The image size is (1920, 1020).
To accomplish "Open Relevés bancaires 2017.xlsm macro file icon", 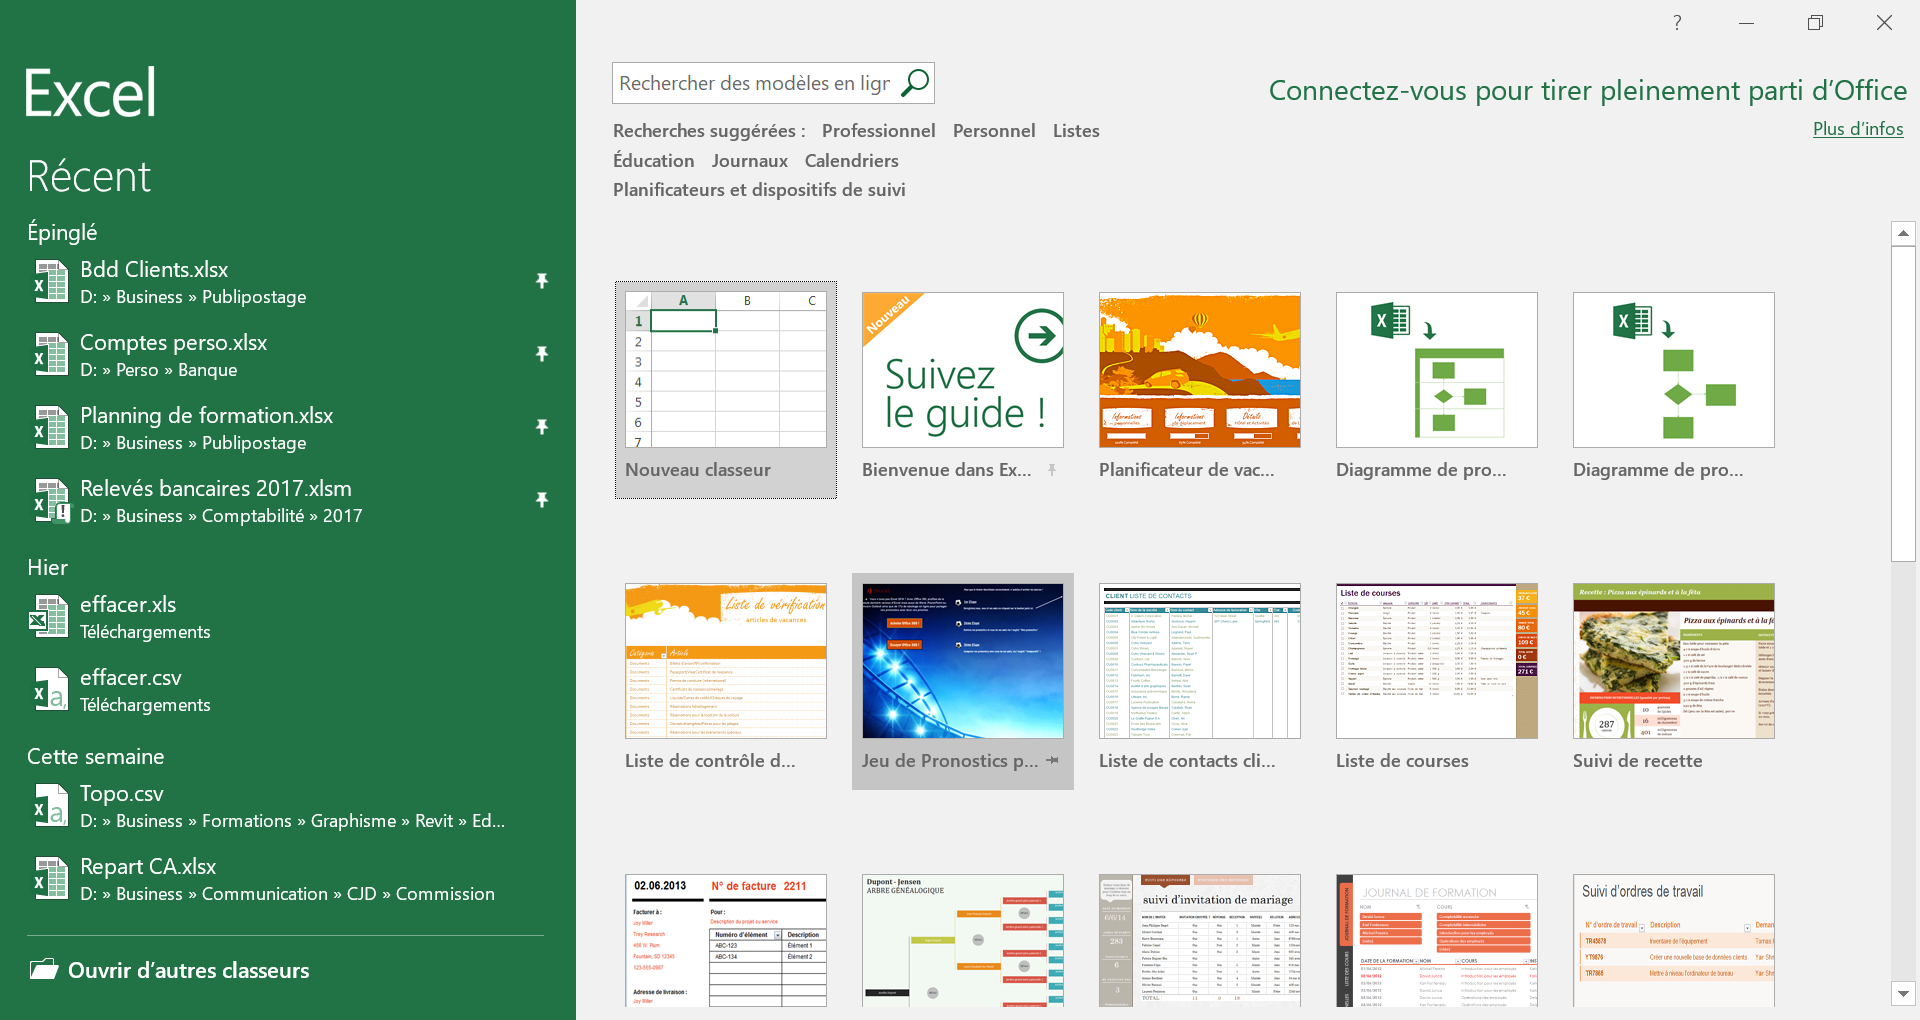I will pos(50,500).
